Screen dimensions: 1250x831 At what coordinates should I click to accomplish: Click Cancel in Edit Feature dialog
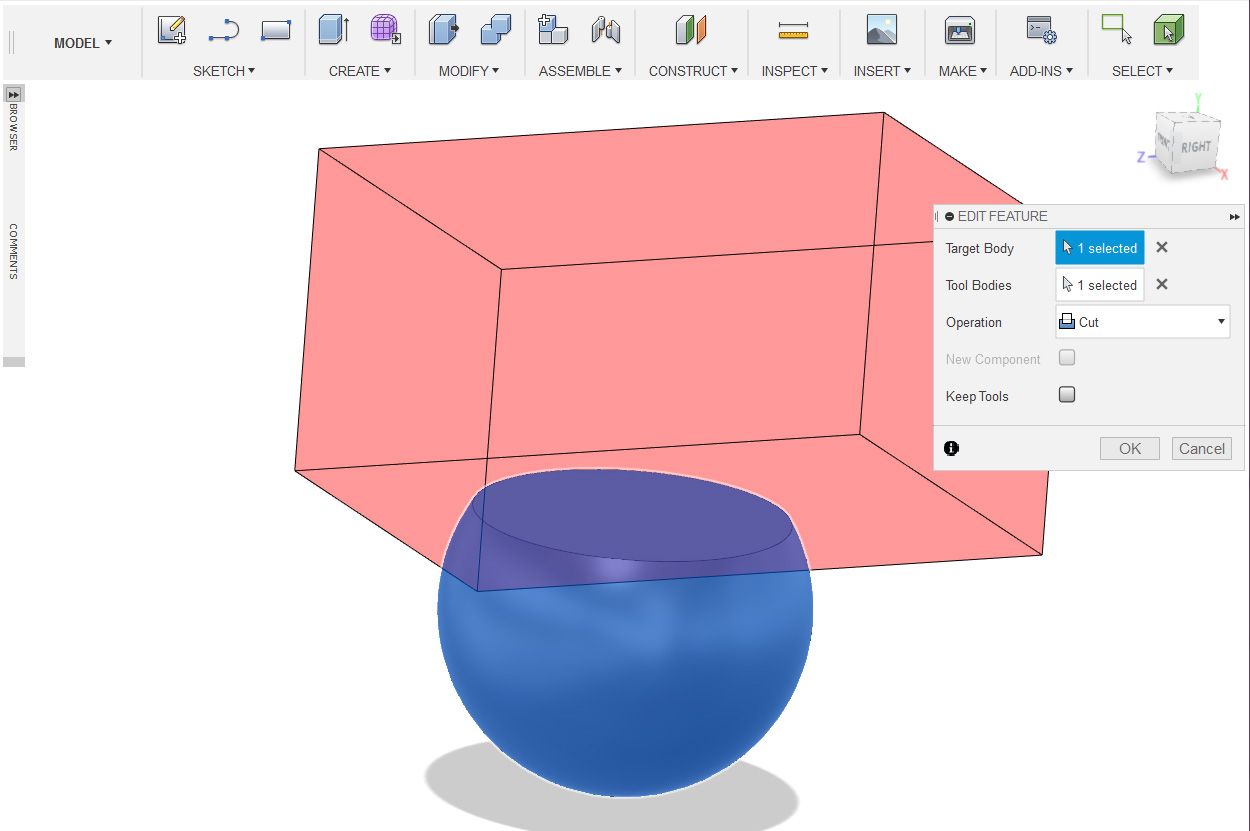[1202, 448]
